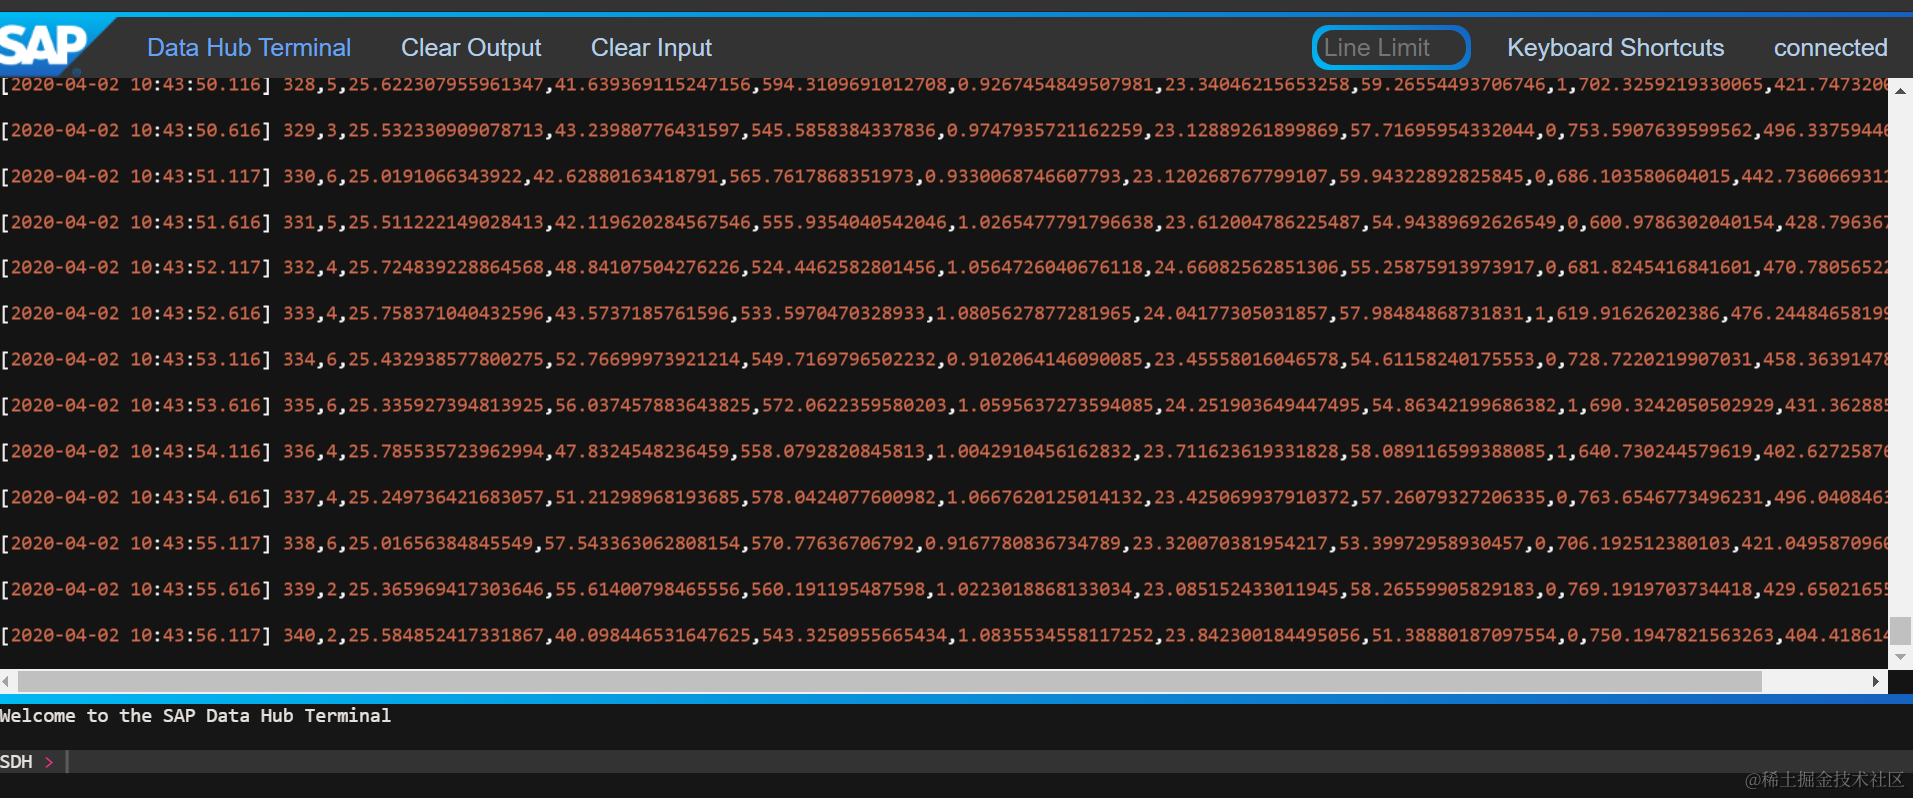This screenshot has width=1913, height=798.
Task: Open Keyboard Shortcuts
Action: pos(1615,47)
